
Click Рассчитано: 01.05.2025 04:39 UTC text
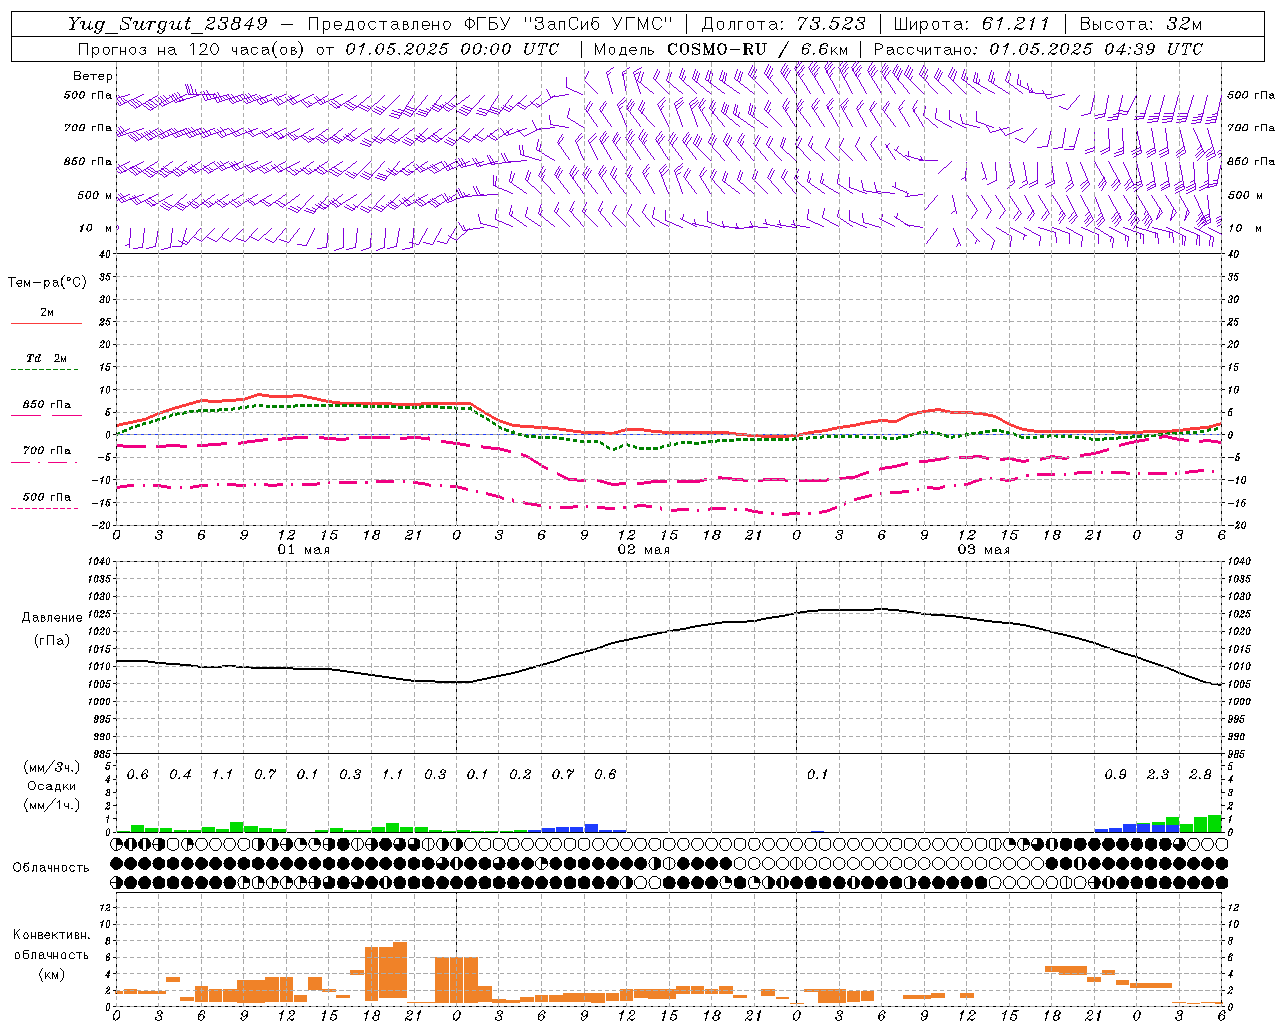pos(1038,49)
